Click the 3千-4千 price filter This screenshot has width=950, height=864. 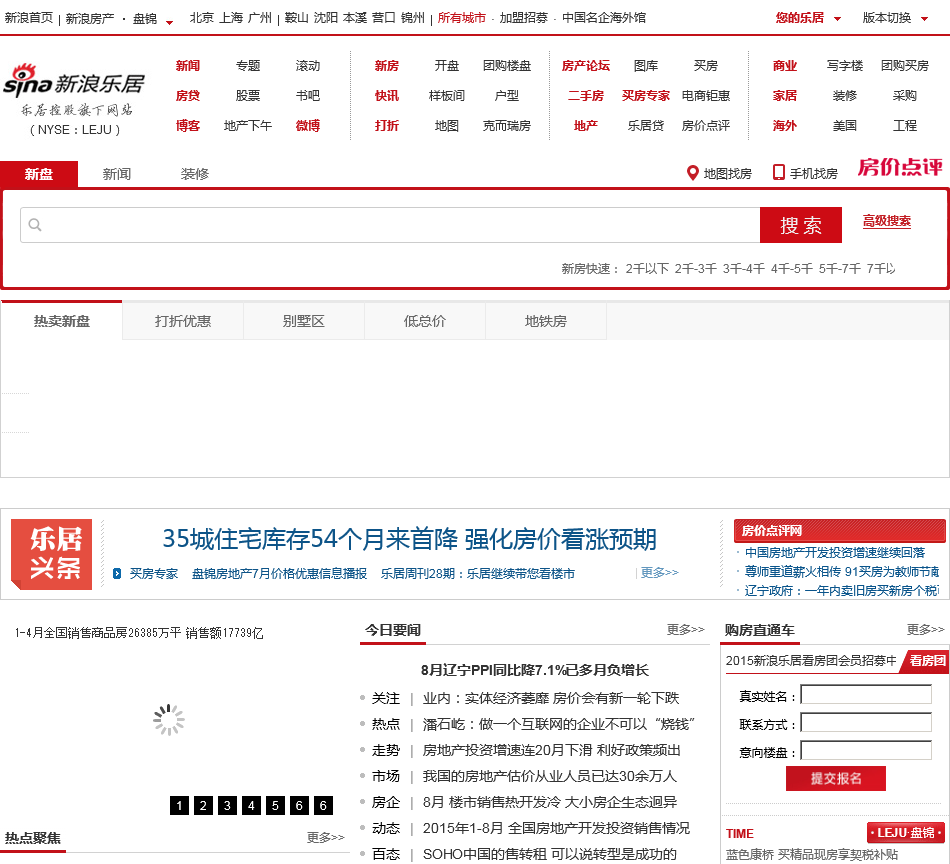(743, 268)
